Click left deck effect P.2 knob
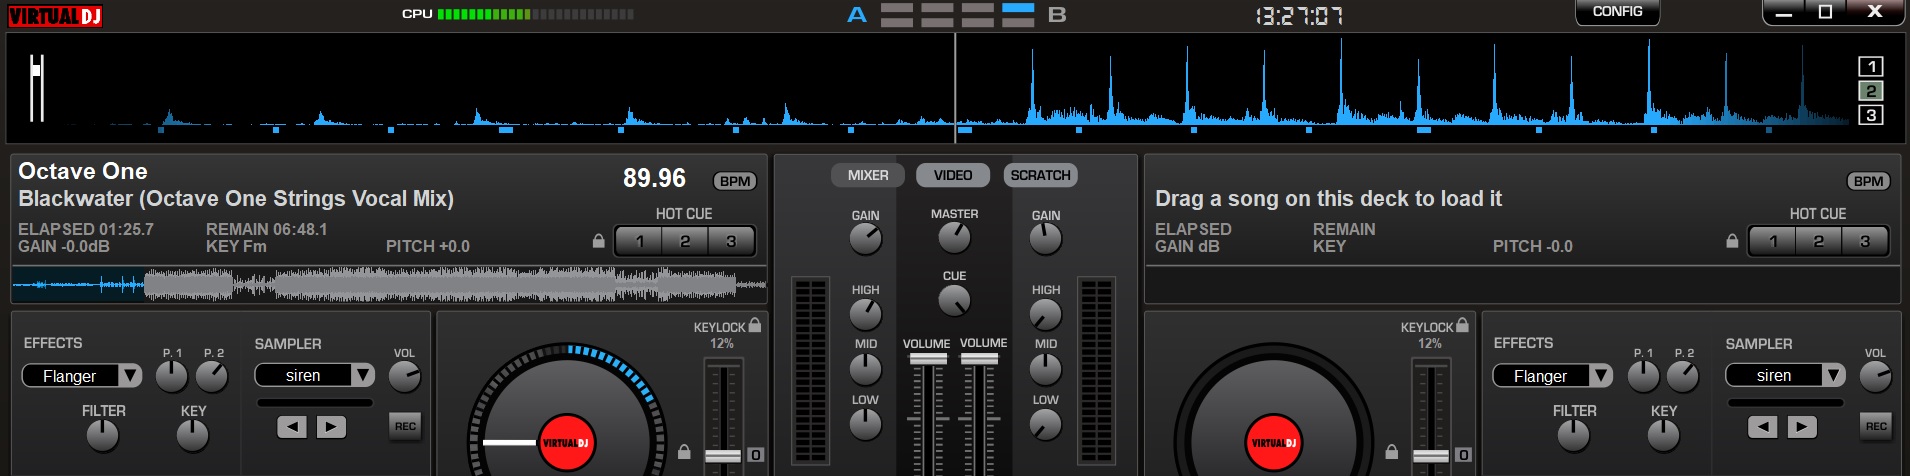 (x=212, y=377)
